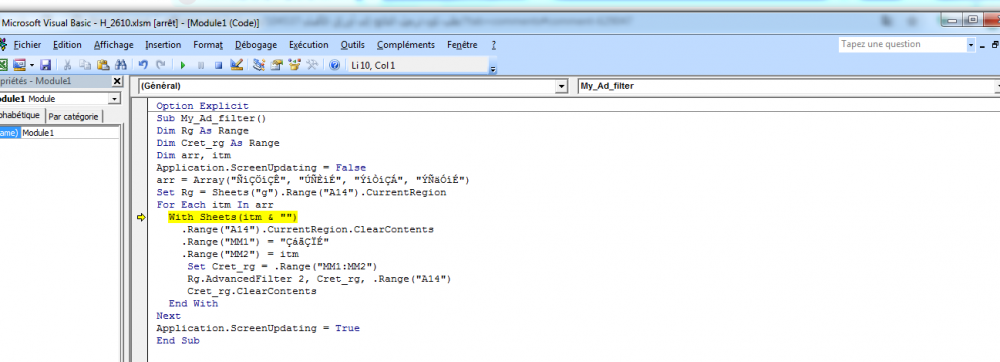The height and width of the screenshot is (362, 1000).
Task: Click the Module1 name property value field
Action: pyautogui.click(x=70, y=133)
